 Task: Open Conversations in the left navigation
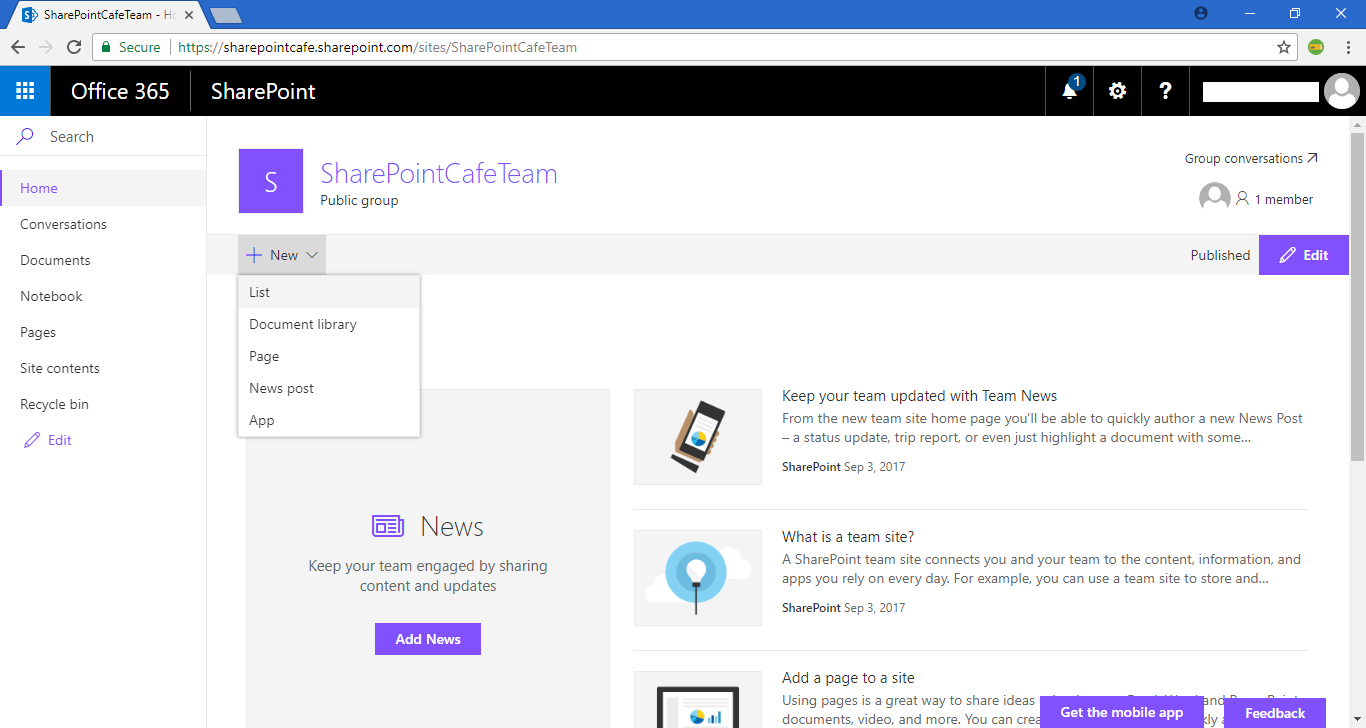pyautogui.click(x=103, y=224)
